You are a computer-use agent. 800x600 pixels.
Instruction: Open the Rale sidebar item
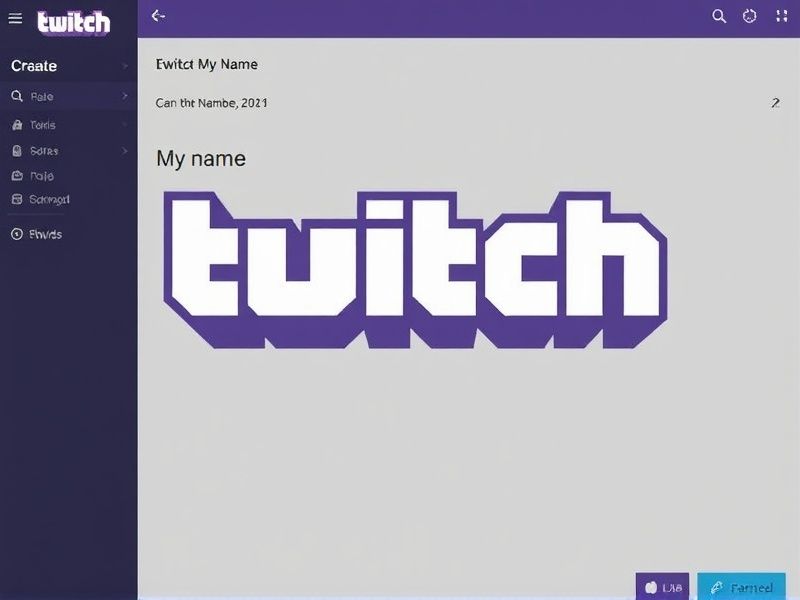point(68,96)
